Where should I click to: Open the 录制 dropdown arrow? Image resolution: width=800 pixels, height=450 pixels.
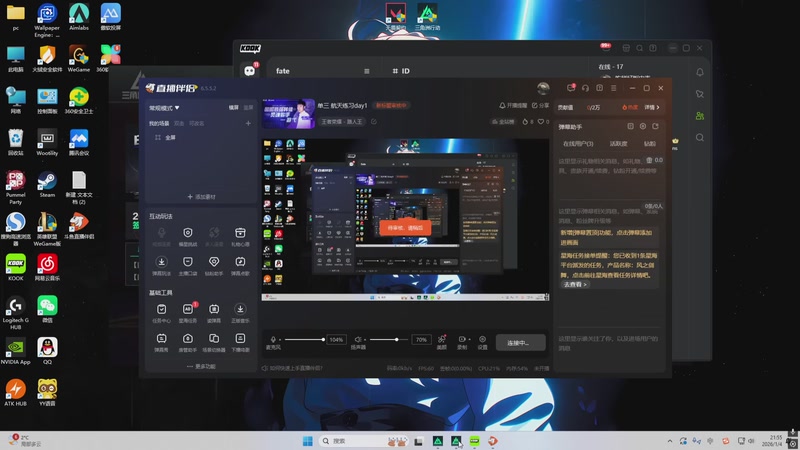click(469, 339)
